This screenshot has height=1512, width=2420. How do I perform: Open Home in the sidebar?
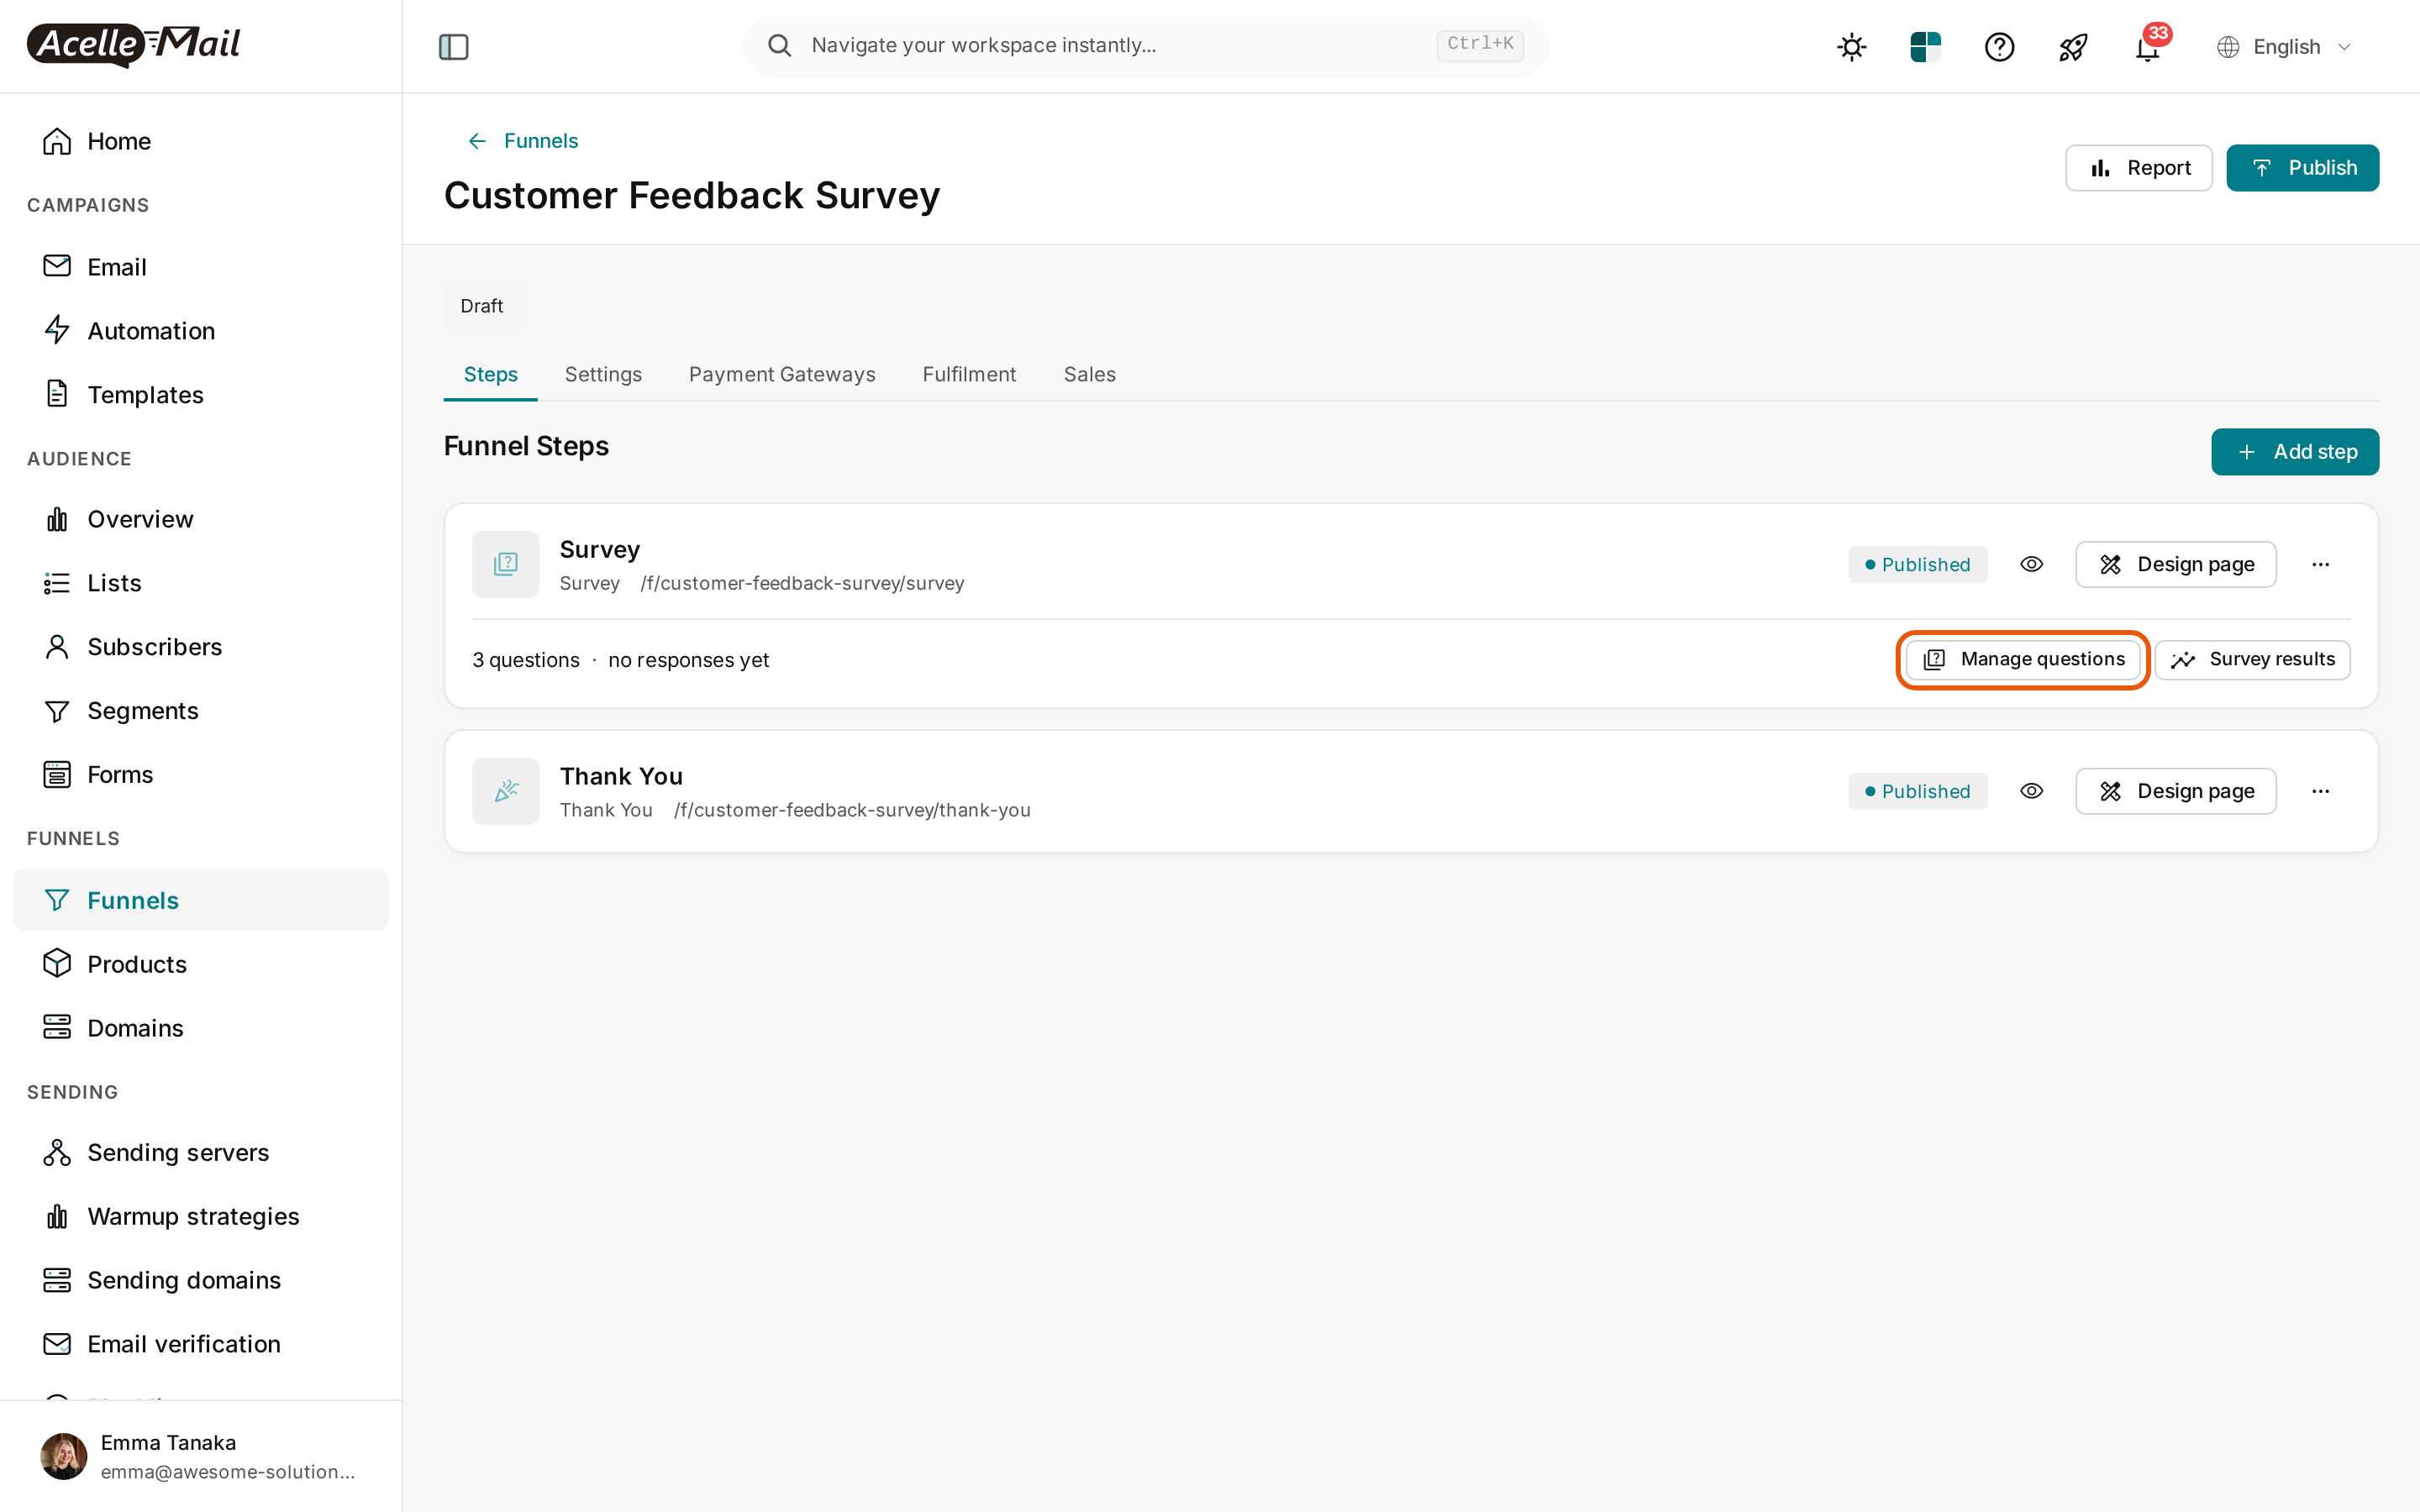200,141
